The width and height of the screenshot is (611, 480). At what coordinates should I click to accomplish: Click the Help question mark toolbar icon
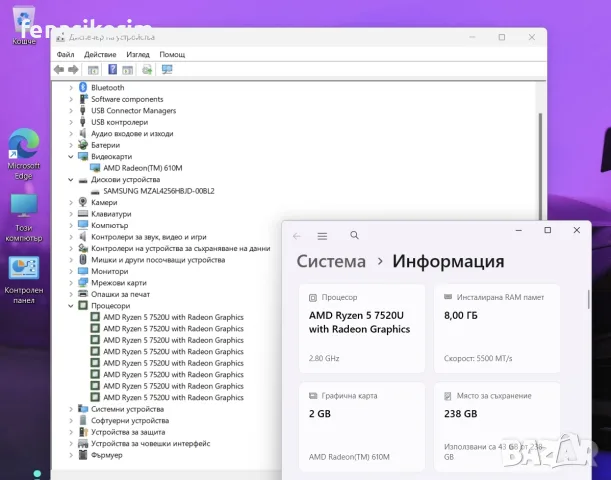coord(112,69)
